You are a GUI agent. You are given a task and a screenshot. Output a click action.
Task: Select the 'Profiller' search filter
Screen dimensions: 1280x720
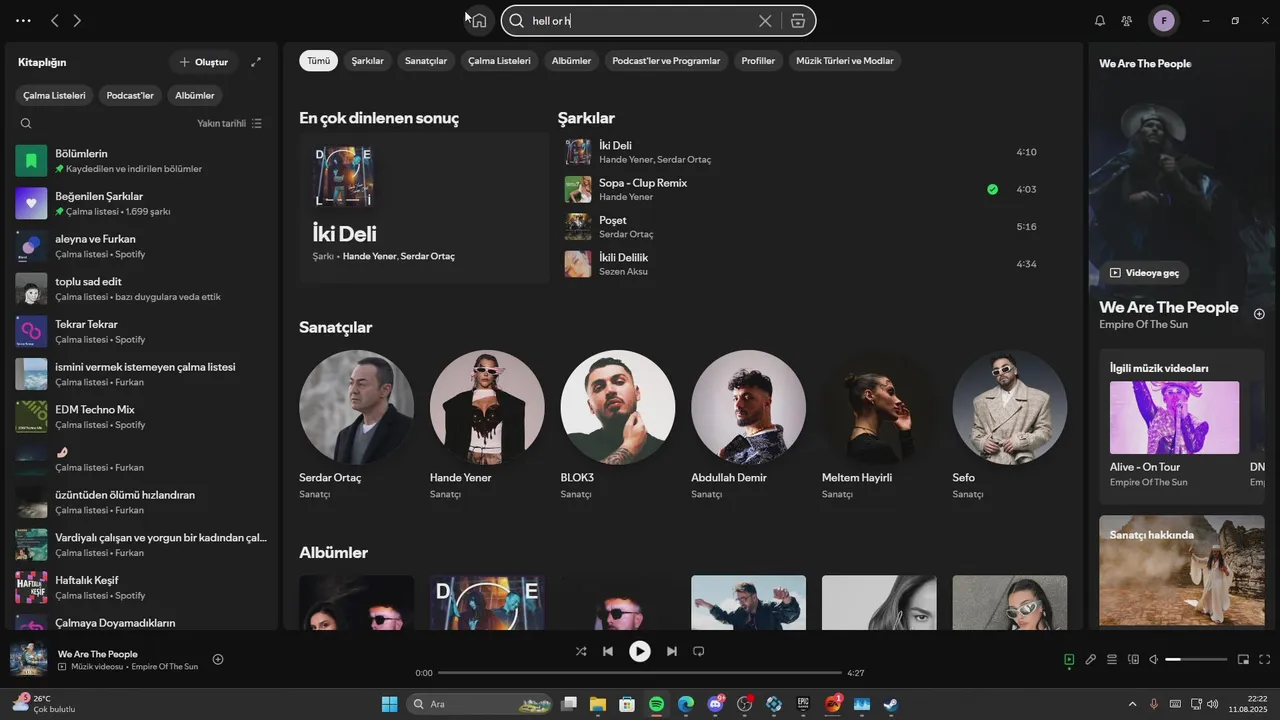[x=758, y=61]
